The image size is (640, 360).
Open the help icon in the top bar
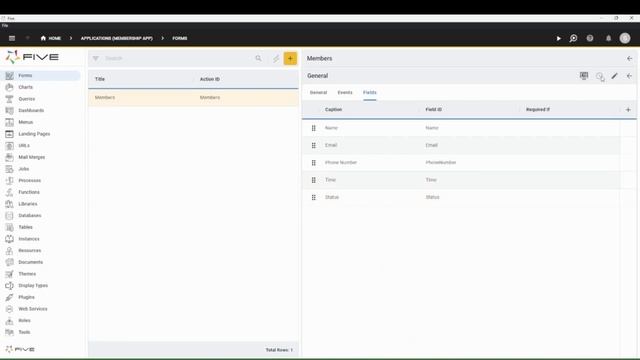[x=590, y=38]
